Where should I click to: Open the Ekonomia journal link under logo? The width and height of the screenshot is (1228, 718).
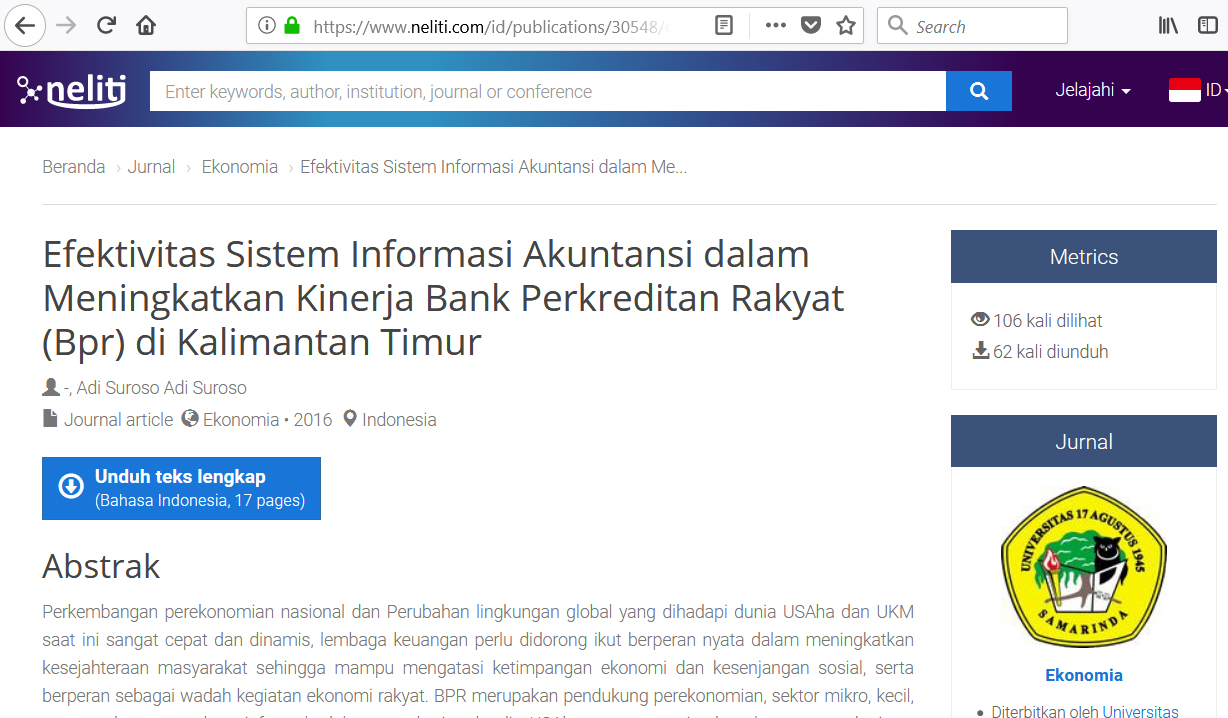(x=1083, y=675)
